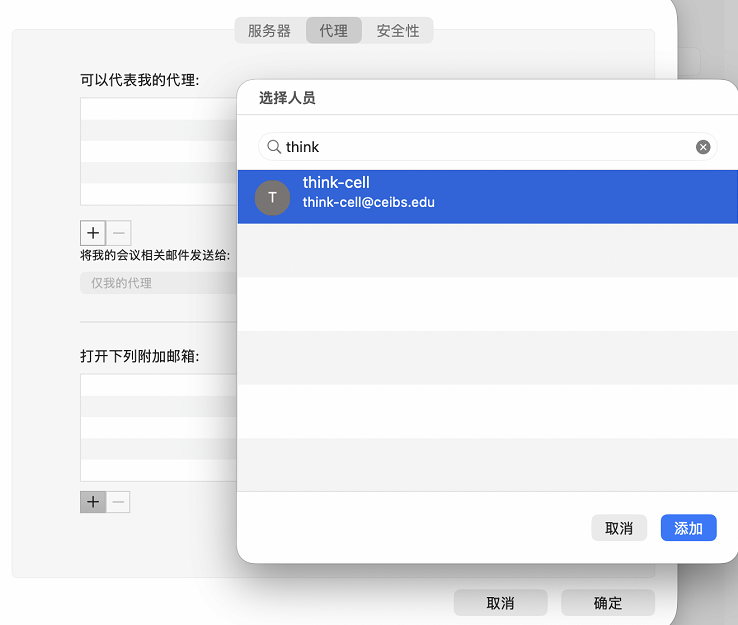The image size is (738, 625).
Task: Click the magnifier icon in the search field
Action: pyautogui.click(x=273, y=147)
